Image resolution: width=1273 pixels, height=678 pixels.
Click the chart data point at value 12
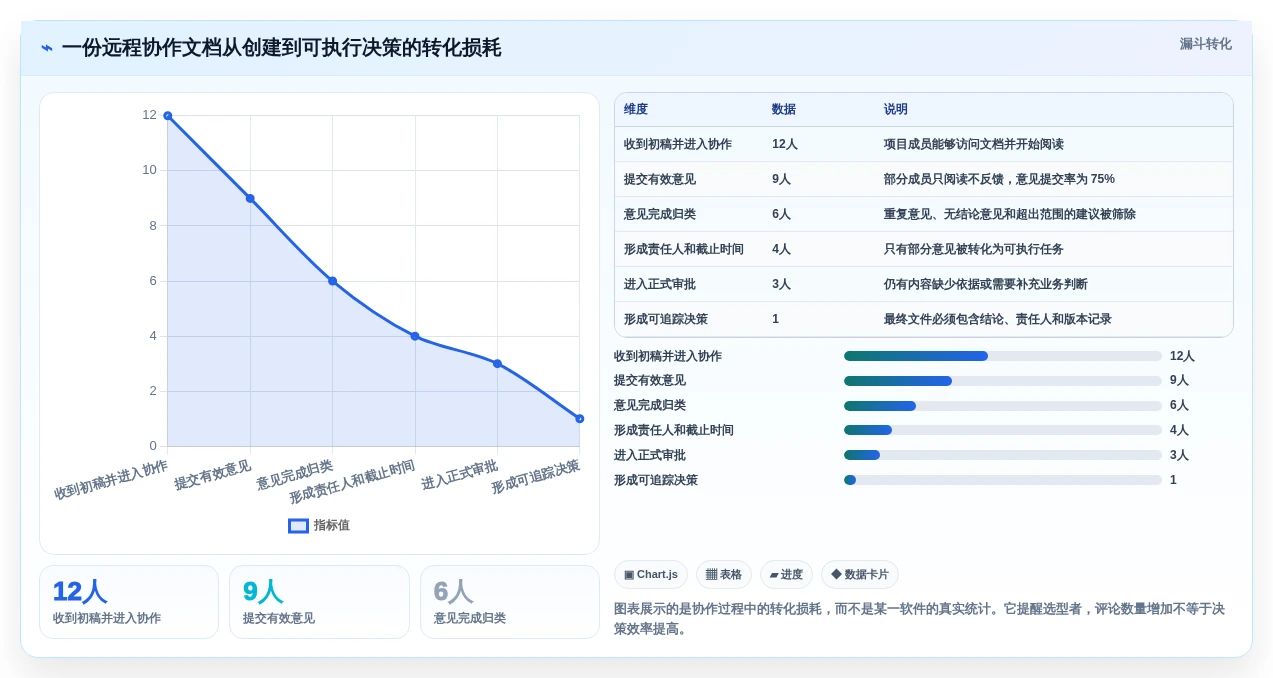pos(168,116)
